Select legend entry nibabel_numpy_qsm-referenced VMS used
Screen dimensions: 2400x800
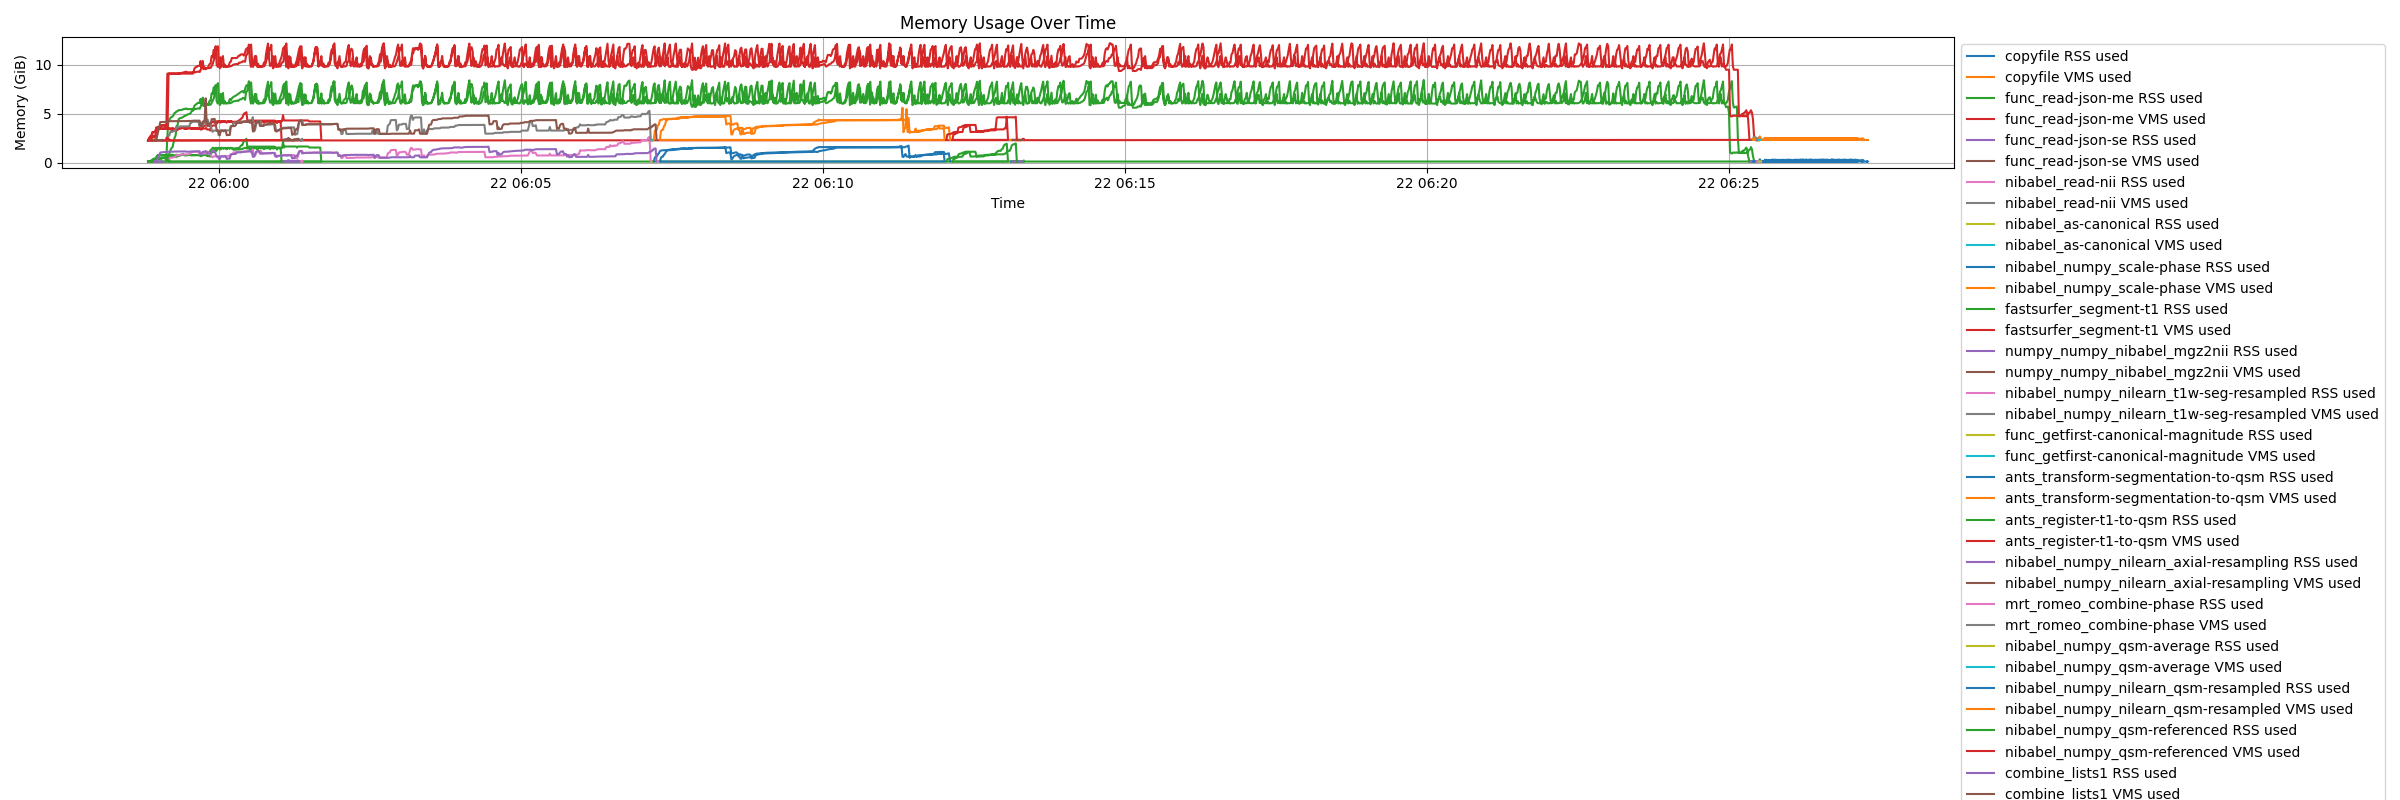click(x=2133, y=752)
